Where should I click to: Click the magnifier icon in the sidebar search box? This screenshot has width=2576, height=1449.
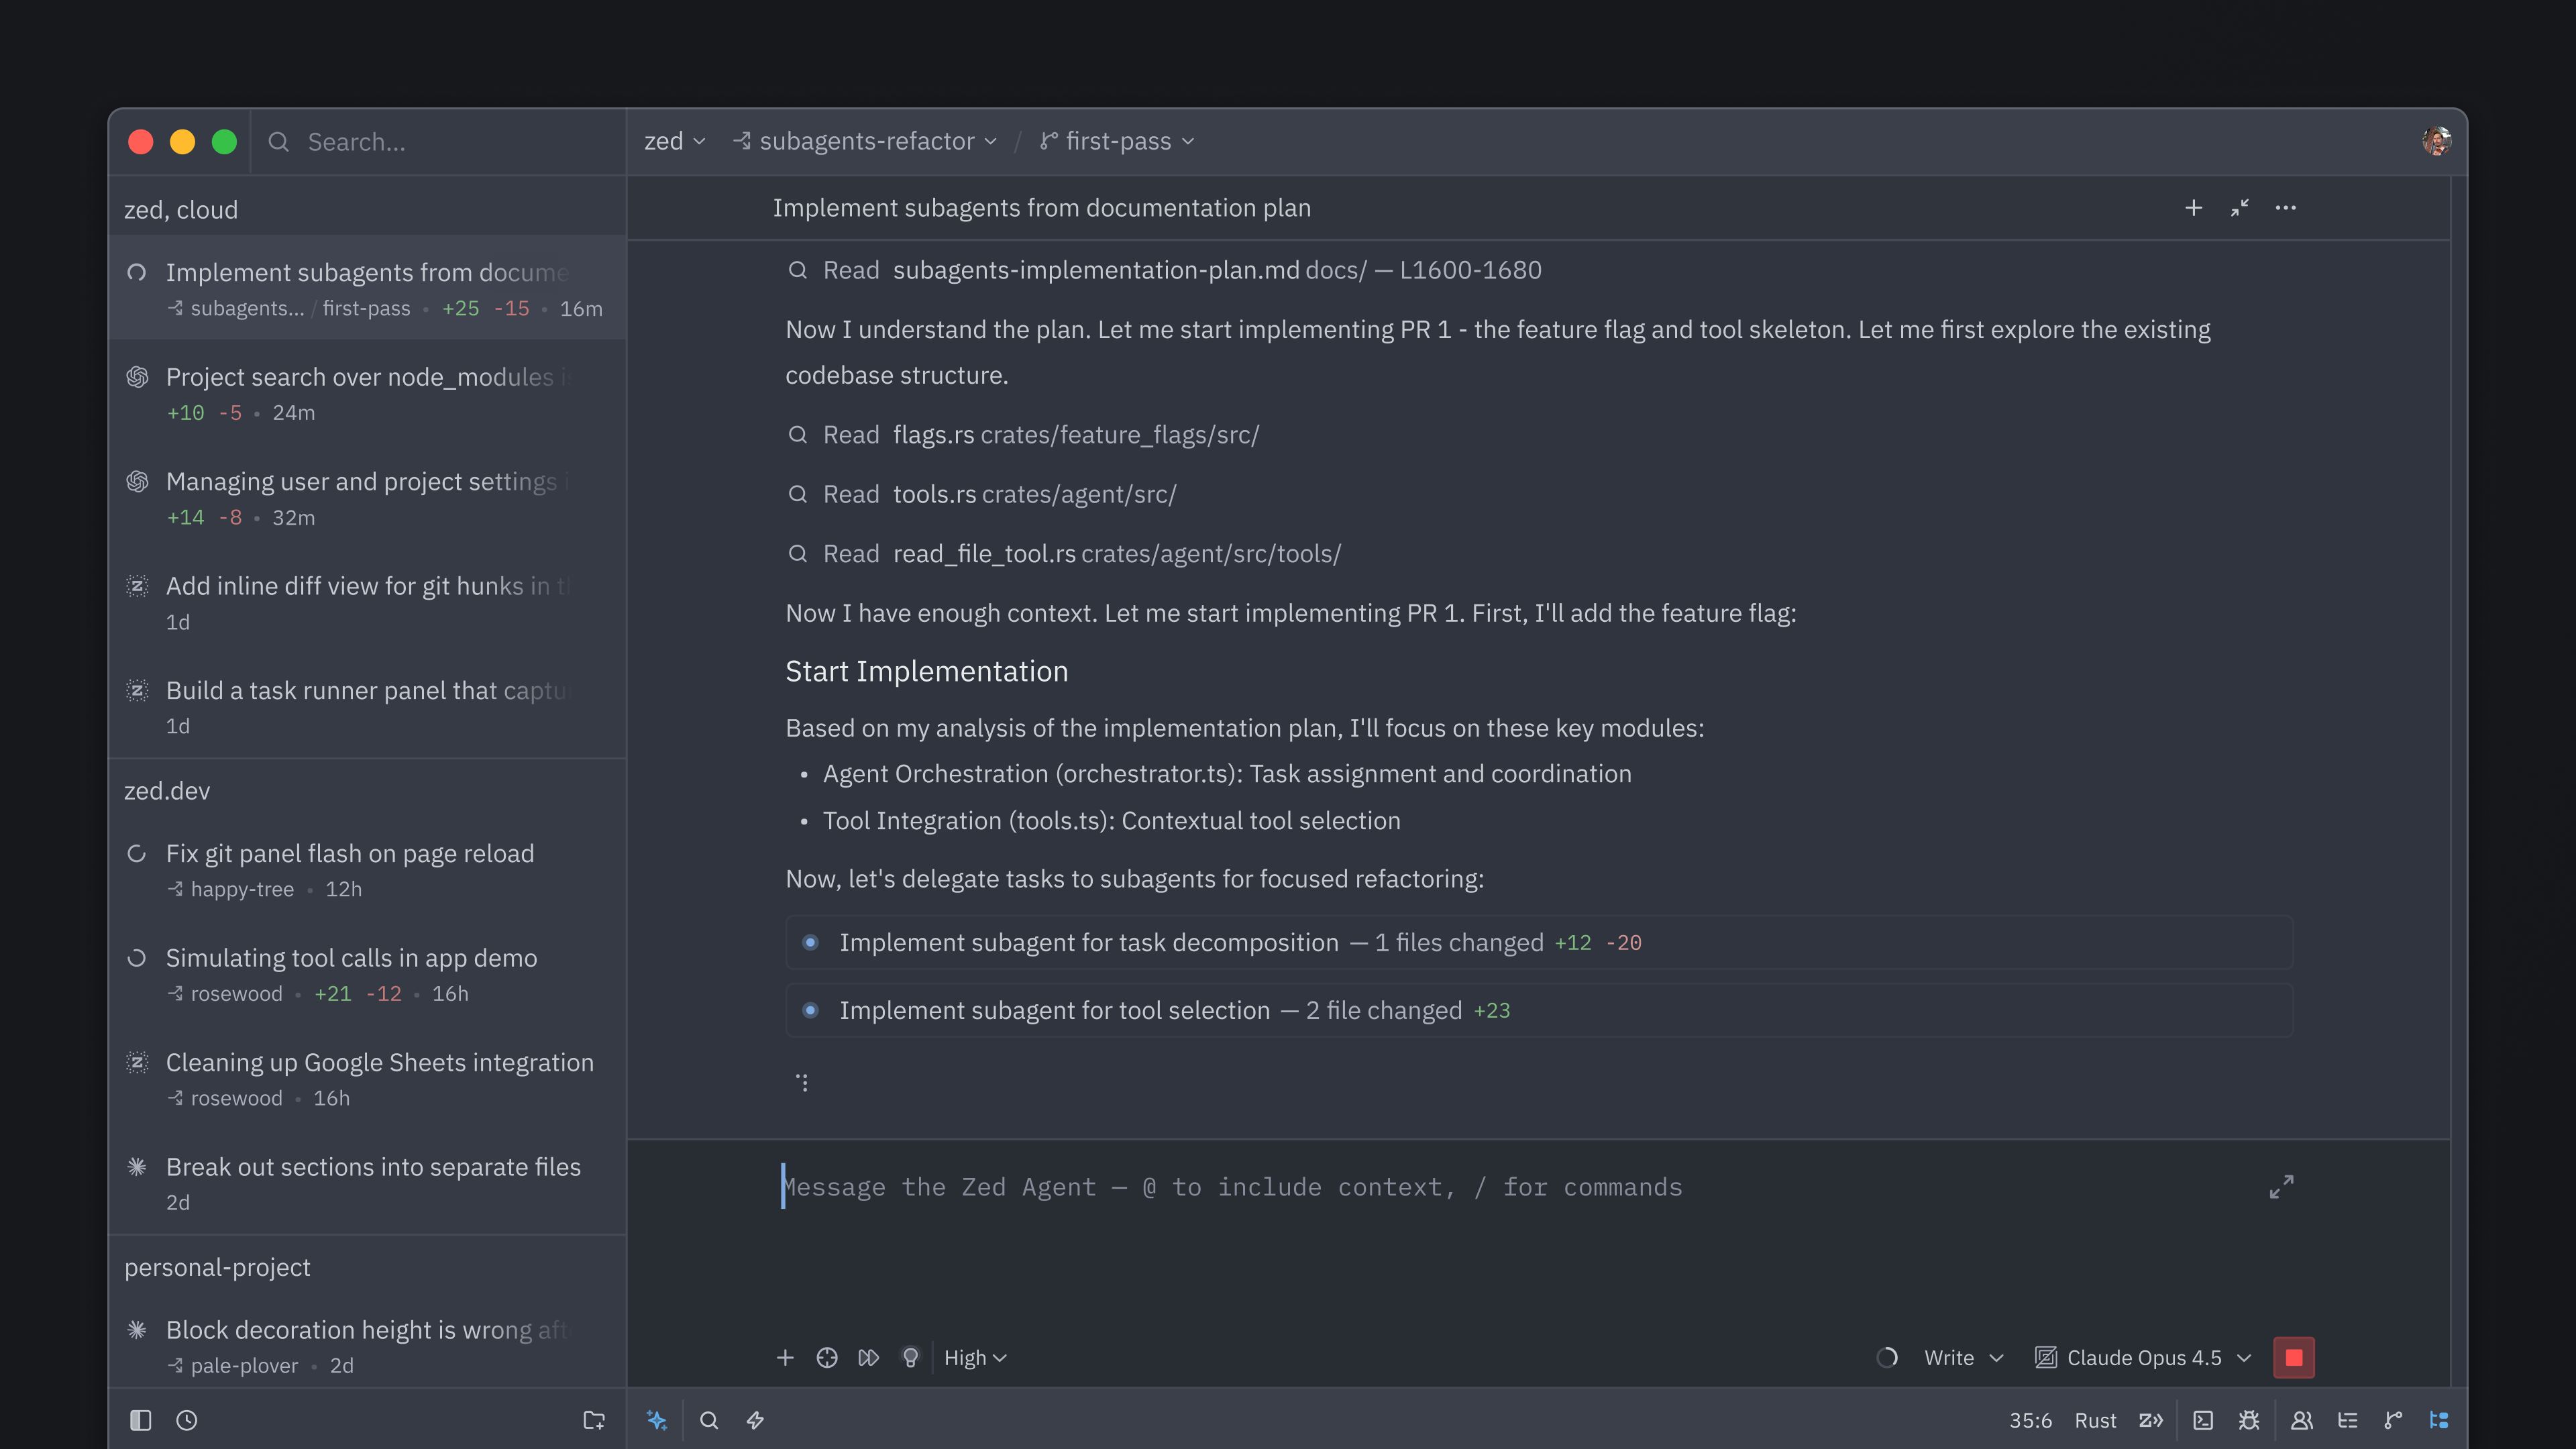tap(279, 142)
